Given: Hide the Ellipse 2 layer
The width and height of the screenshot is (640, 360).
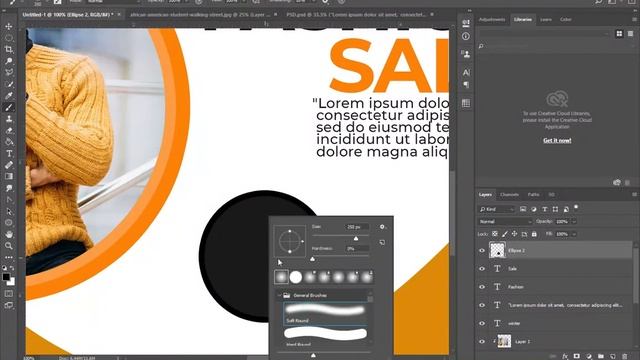Looking at the screenshot, I should 482,251.
